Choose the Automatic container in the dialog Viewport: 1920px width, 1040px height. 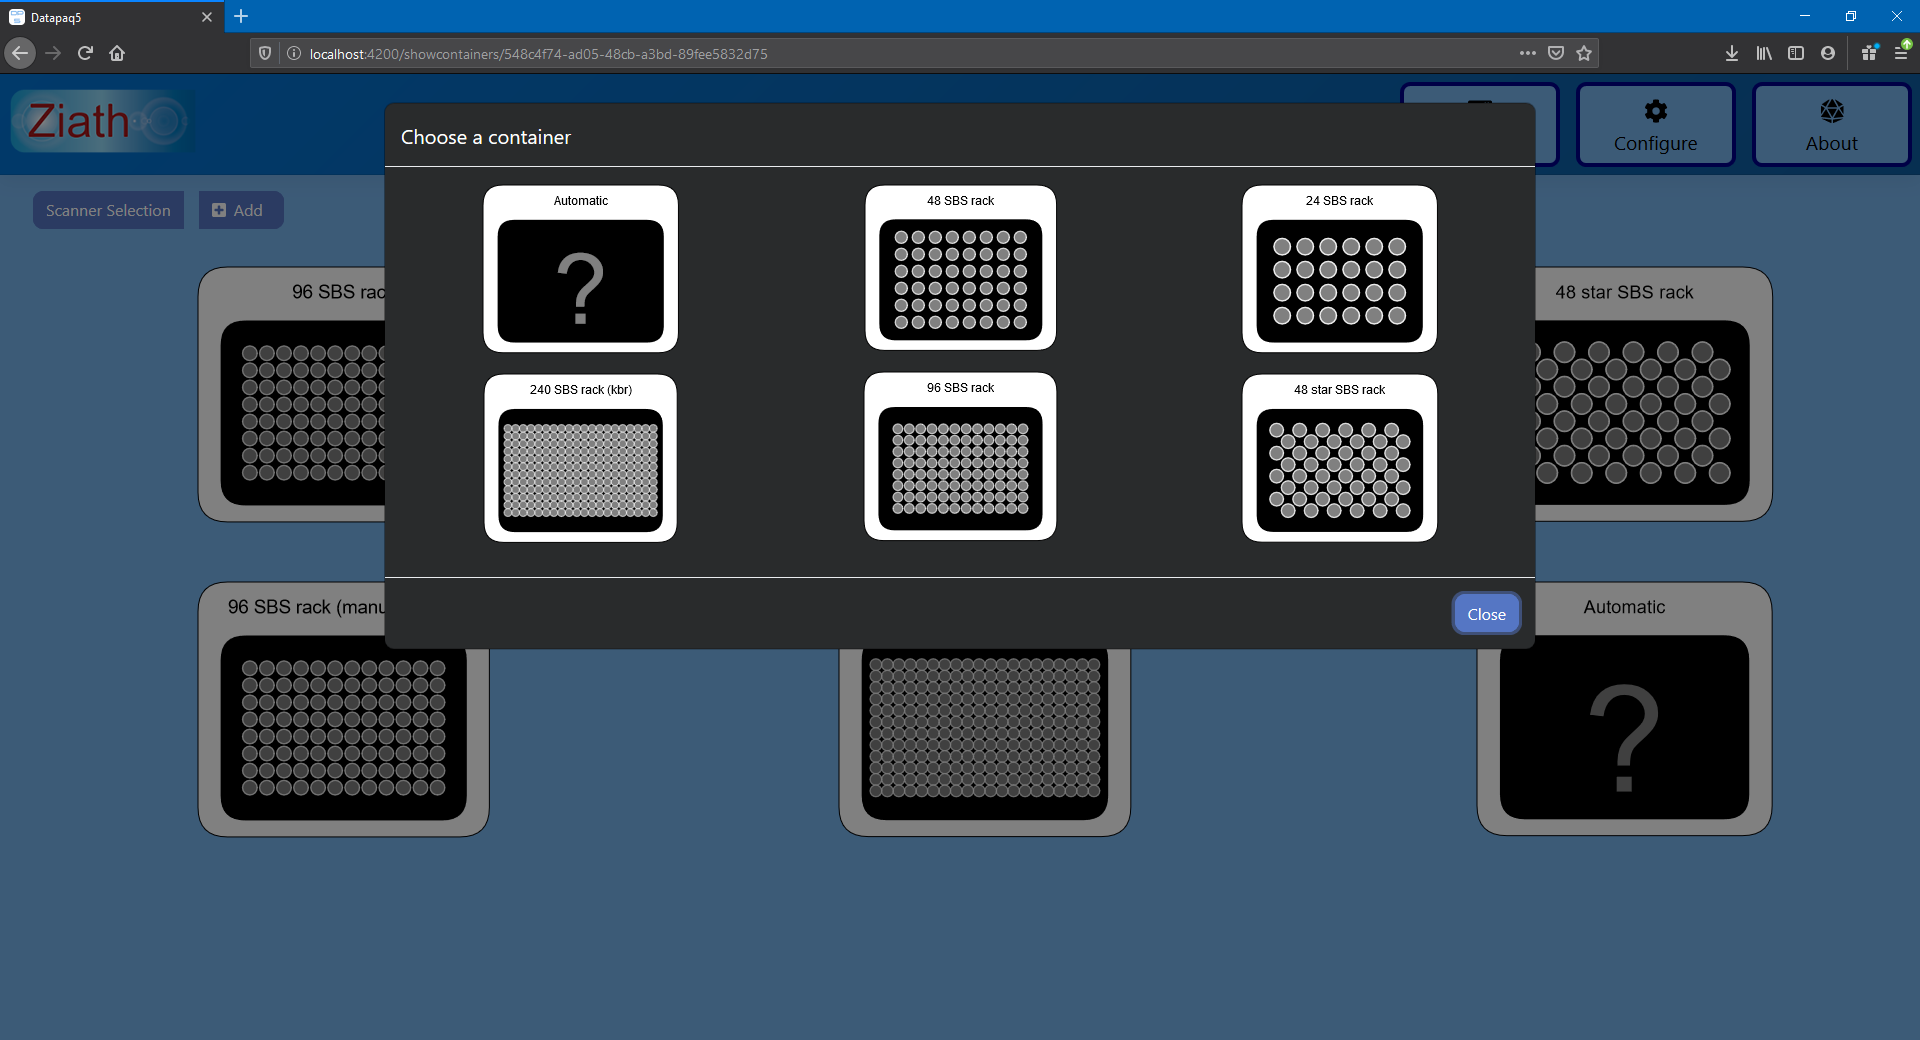pos(580,269)
